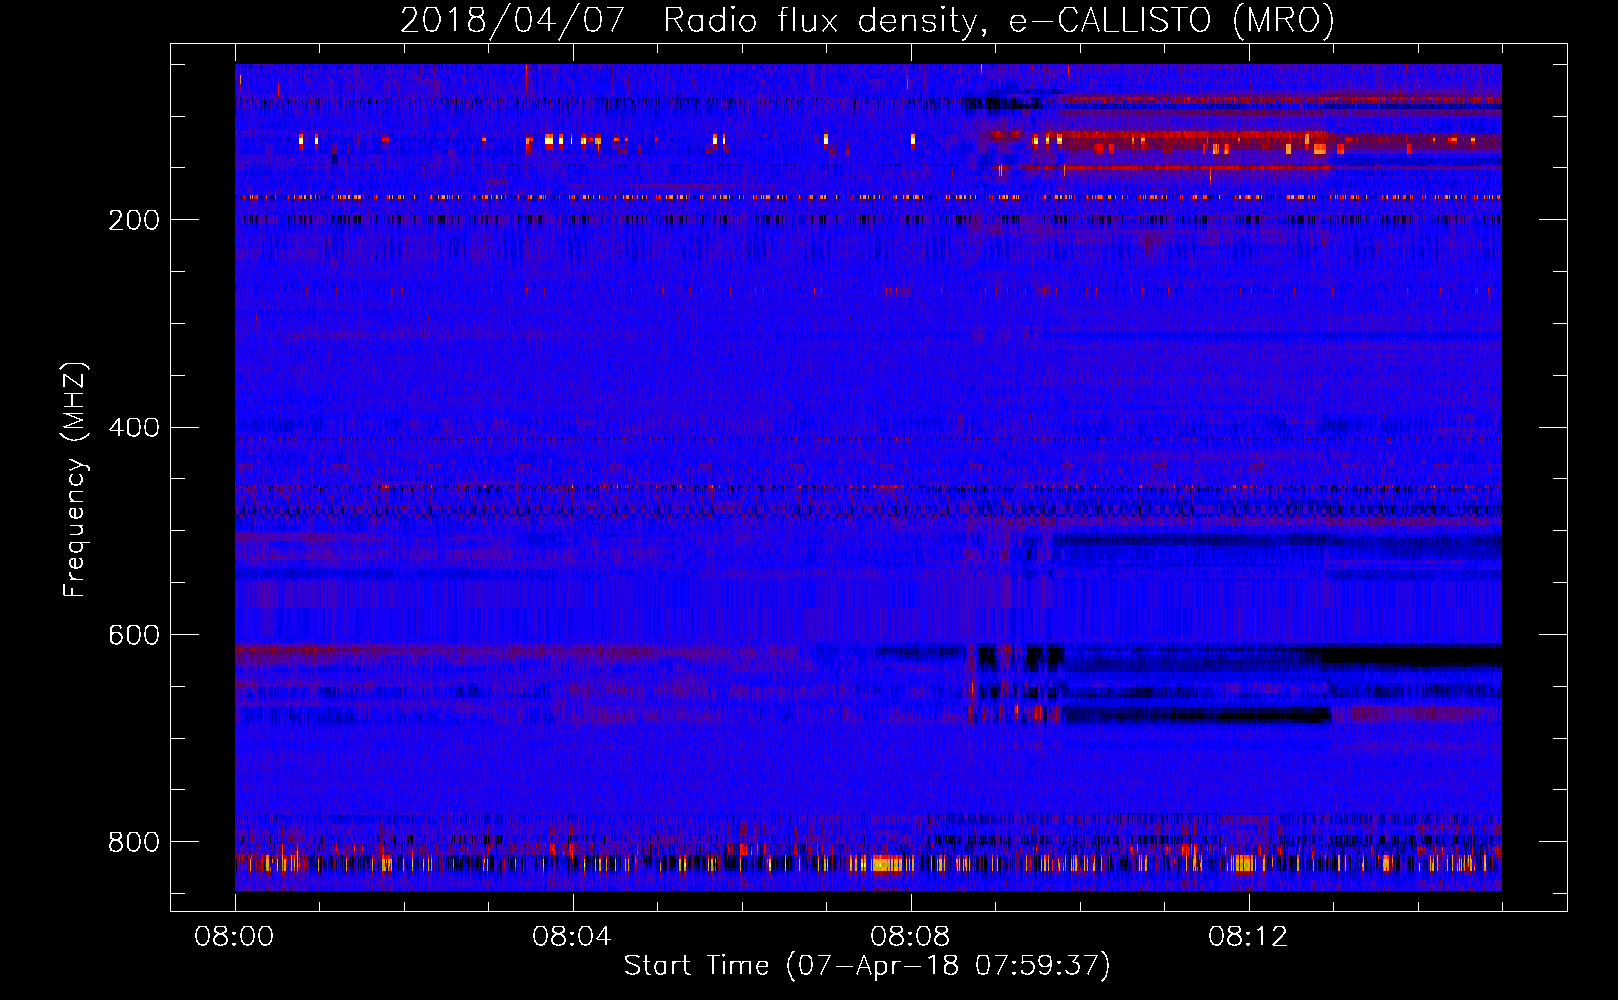Click the "Start Time (07-Apr-18 07:59:37)" label
Viewport: 1618px width, 1000px height.
(867, 966)
